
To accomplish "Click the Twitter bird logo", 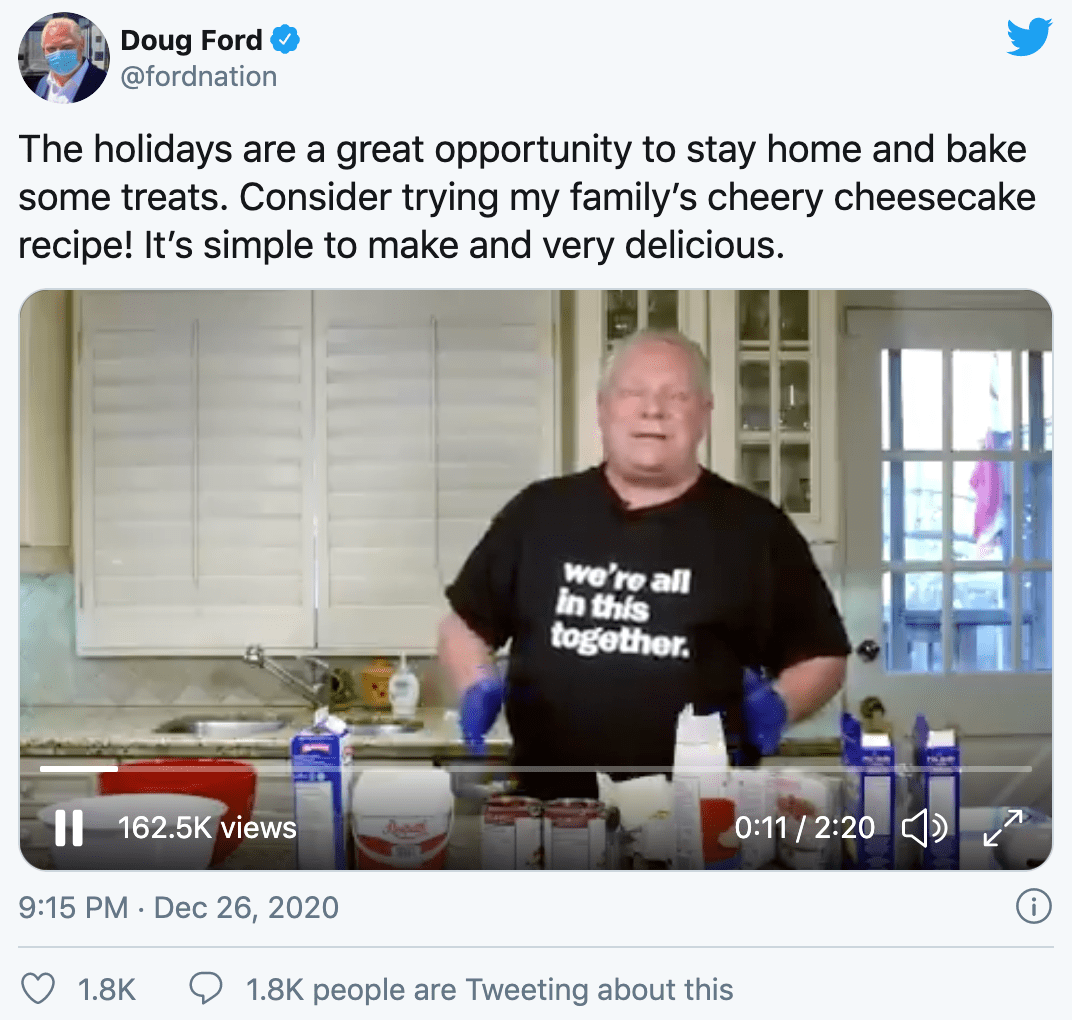I will coord(1029,39).
